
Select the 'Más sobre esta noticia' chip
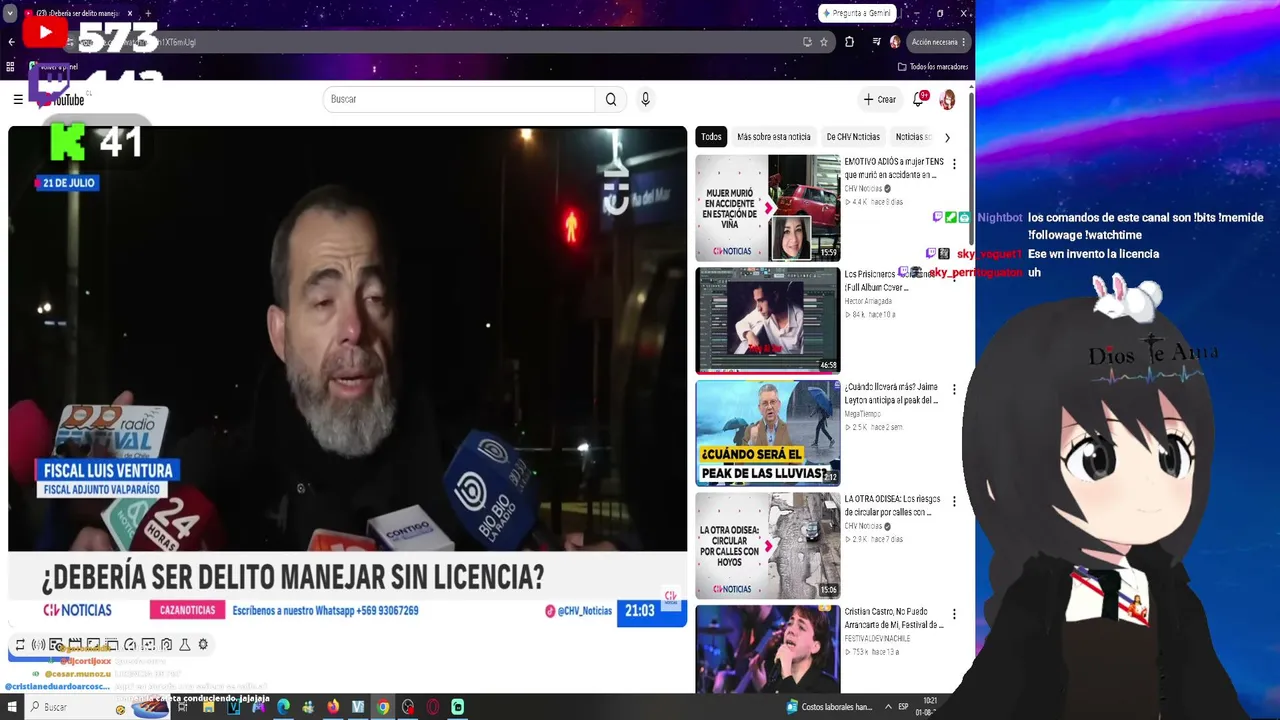pyautogui.click(x=774, y=137)
